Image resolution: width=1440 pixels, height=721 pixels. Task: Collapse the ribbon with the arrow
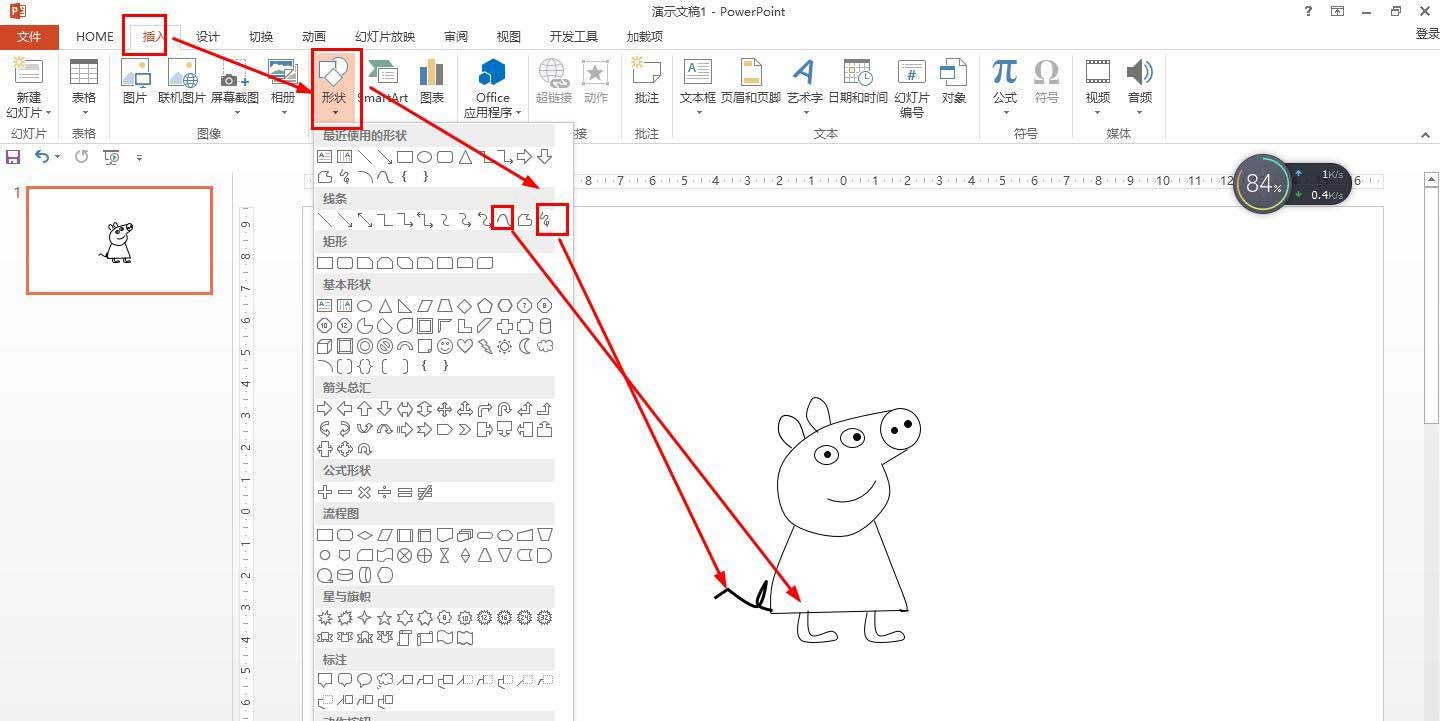tap(1426, 135)
